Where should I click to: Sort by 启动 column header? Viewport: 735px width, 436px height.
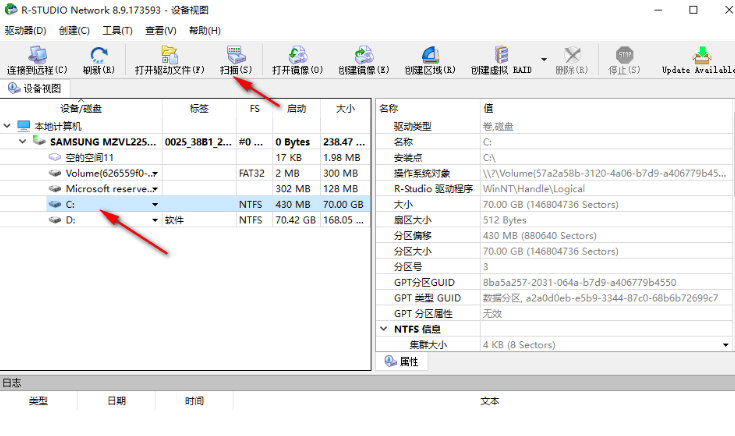(x=296, y=109)
